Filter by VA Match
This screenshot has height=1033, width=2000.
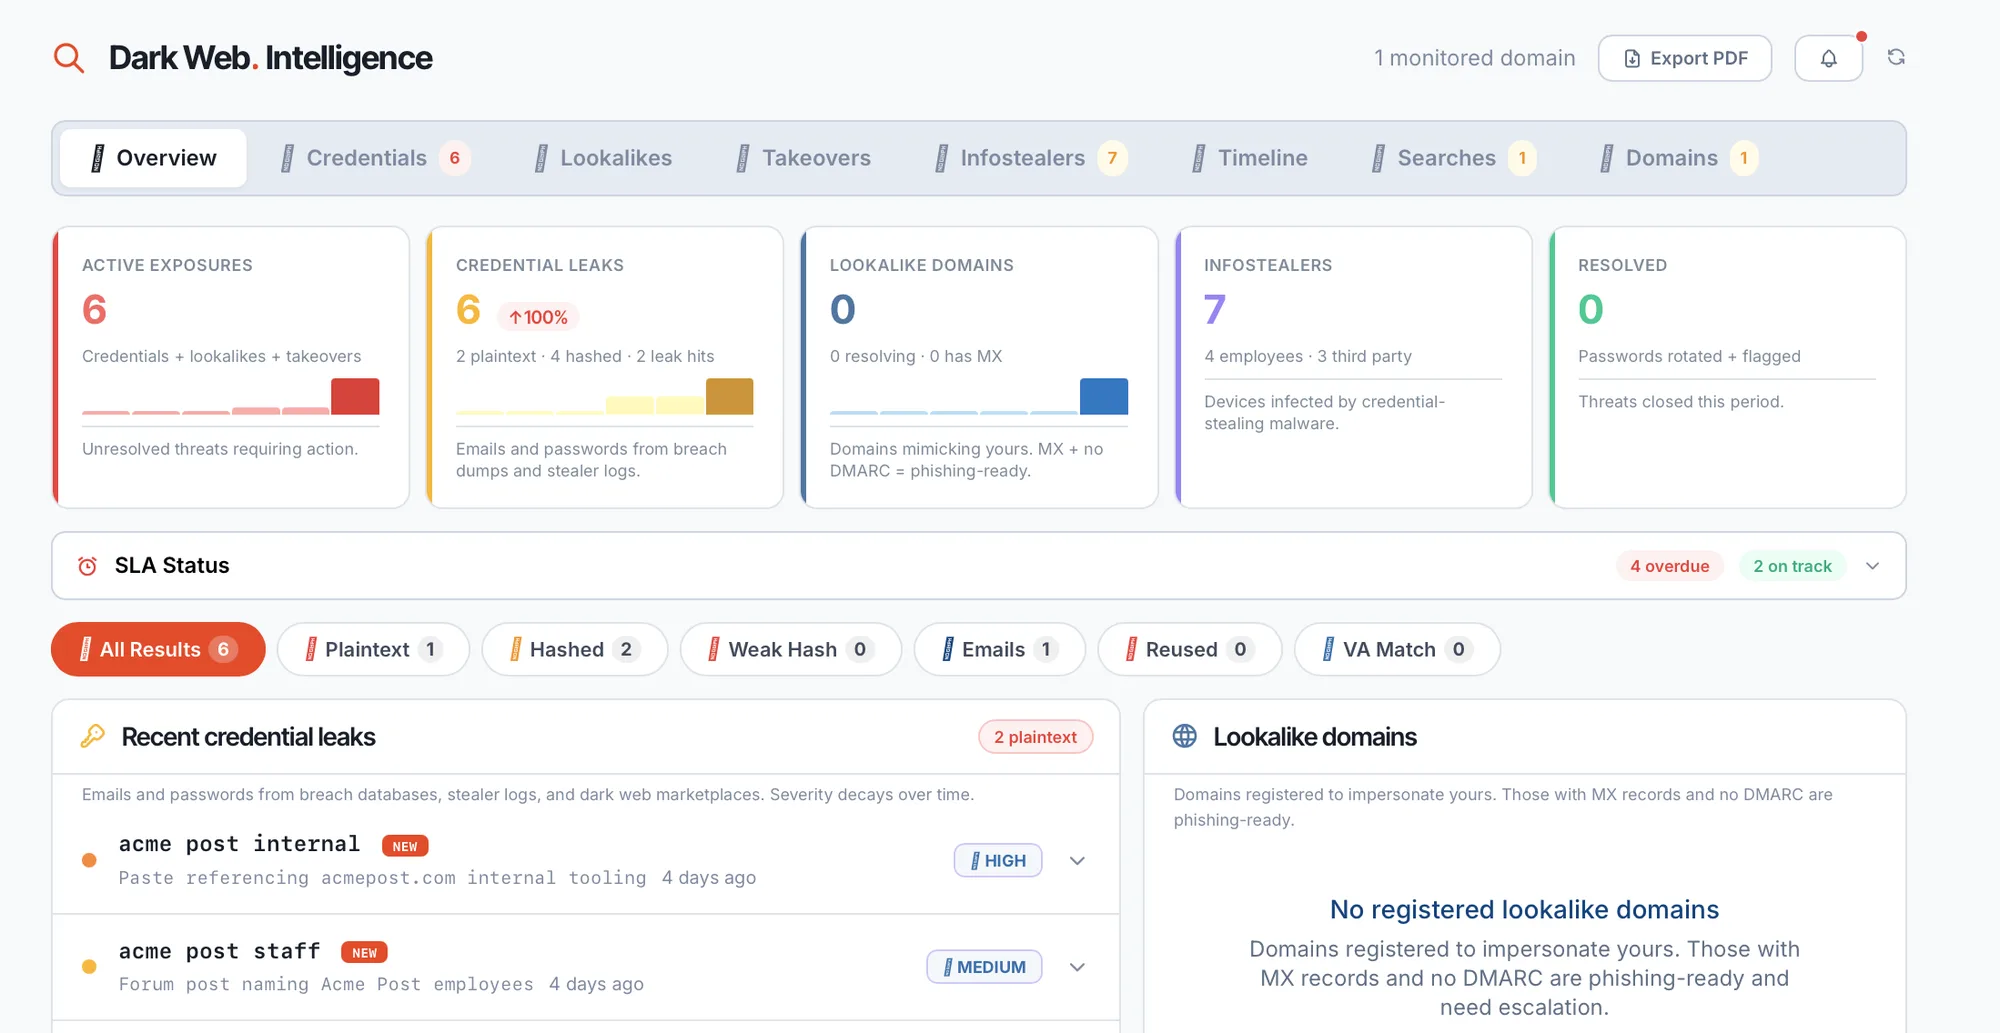tap(1397, 649)
